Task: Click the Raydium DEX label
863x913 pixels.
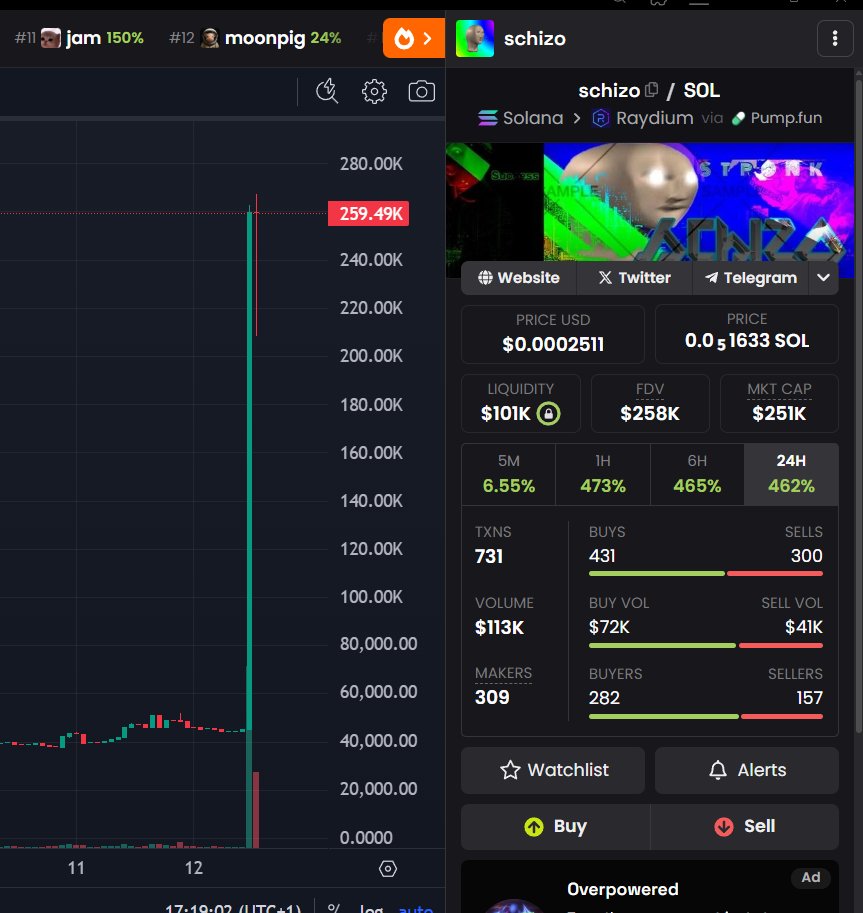Action: point(642,118)
